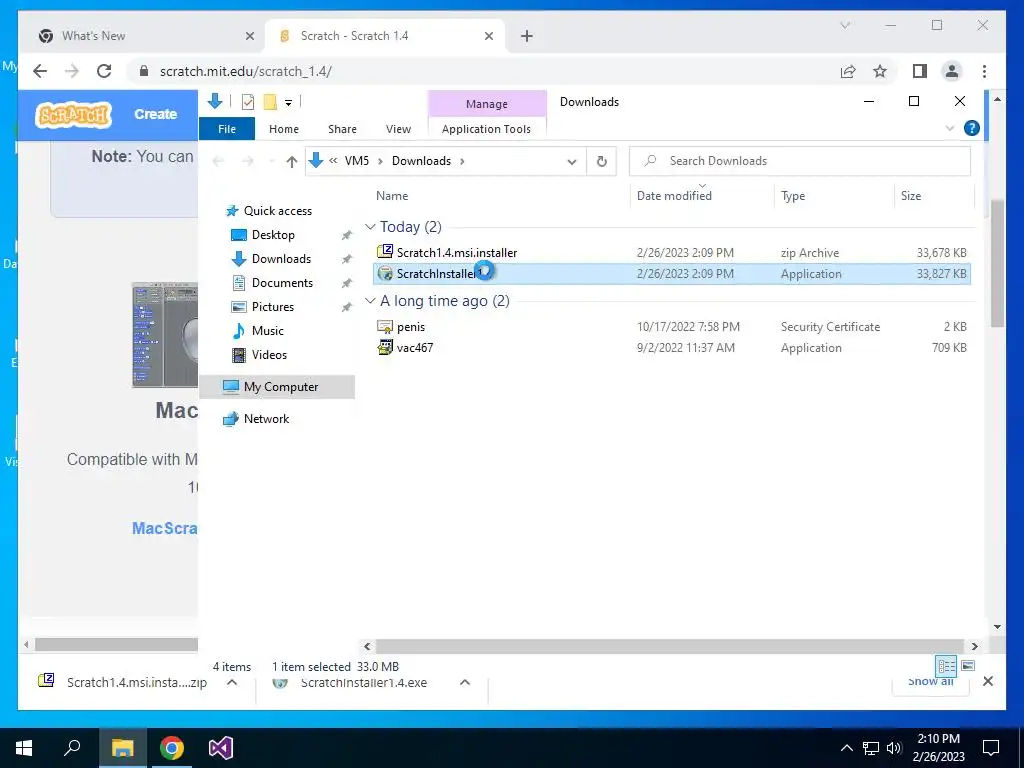Open the File ribbon tab
The height and width of the screenshot is (768, 1024).
[227, 129]
